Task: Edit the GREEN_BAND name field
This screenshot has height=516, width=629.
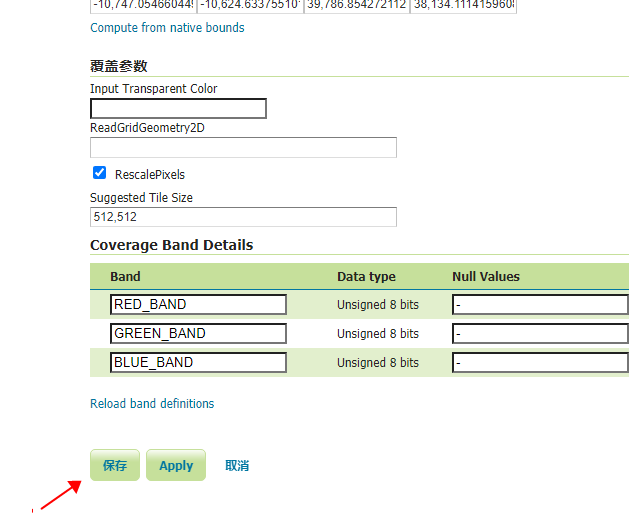Action: point(198,333)
